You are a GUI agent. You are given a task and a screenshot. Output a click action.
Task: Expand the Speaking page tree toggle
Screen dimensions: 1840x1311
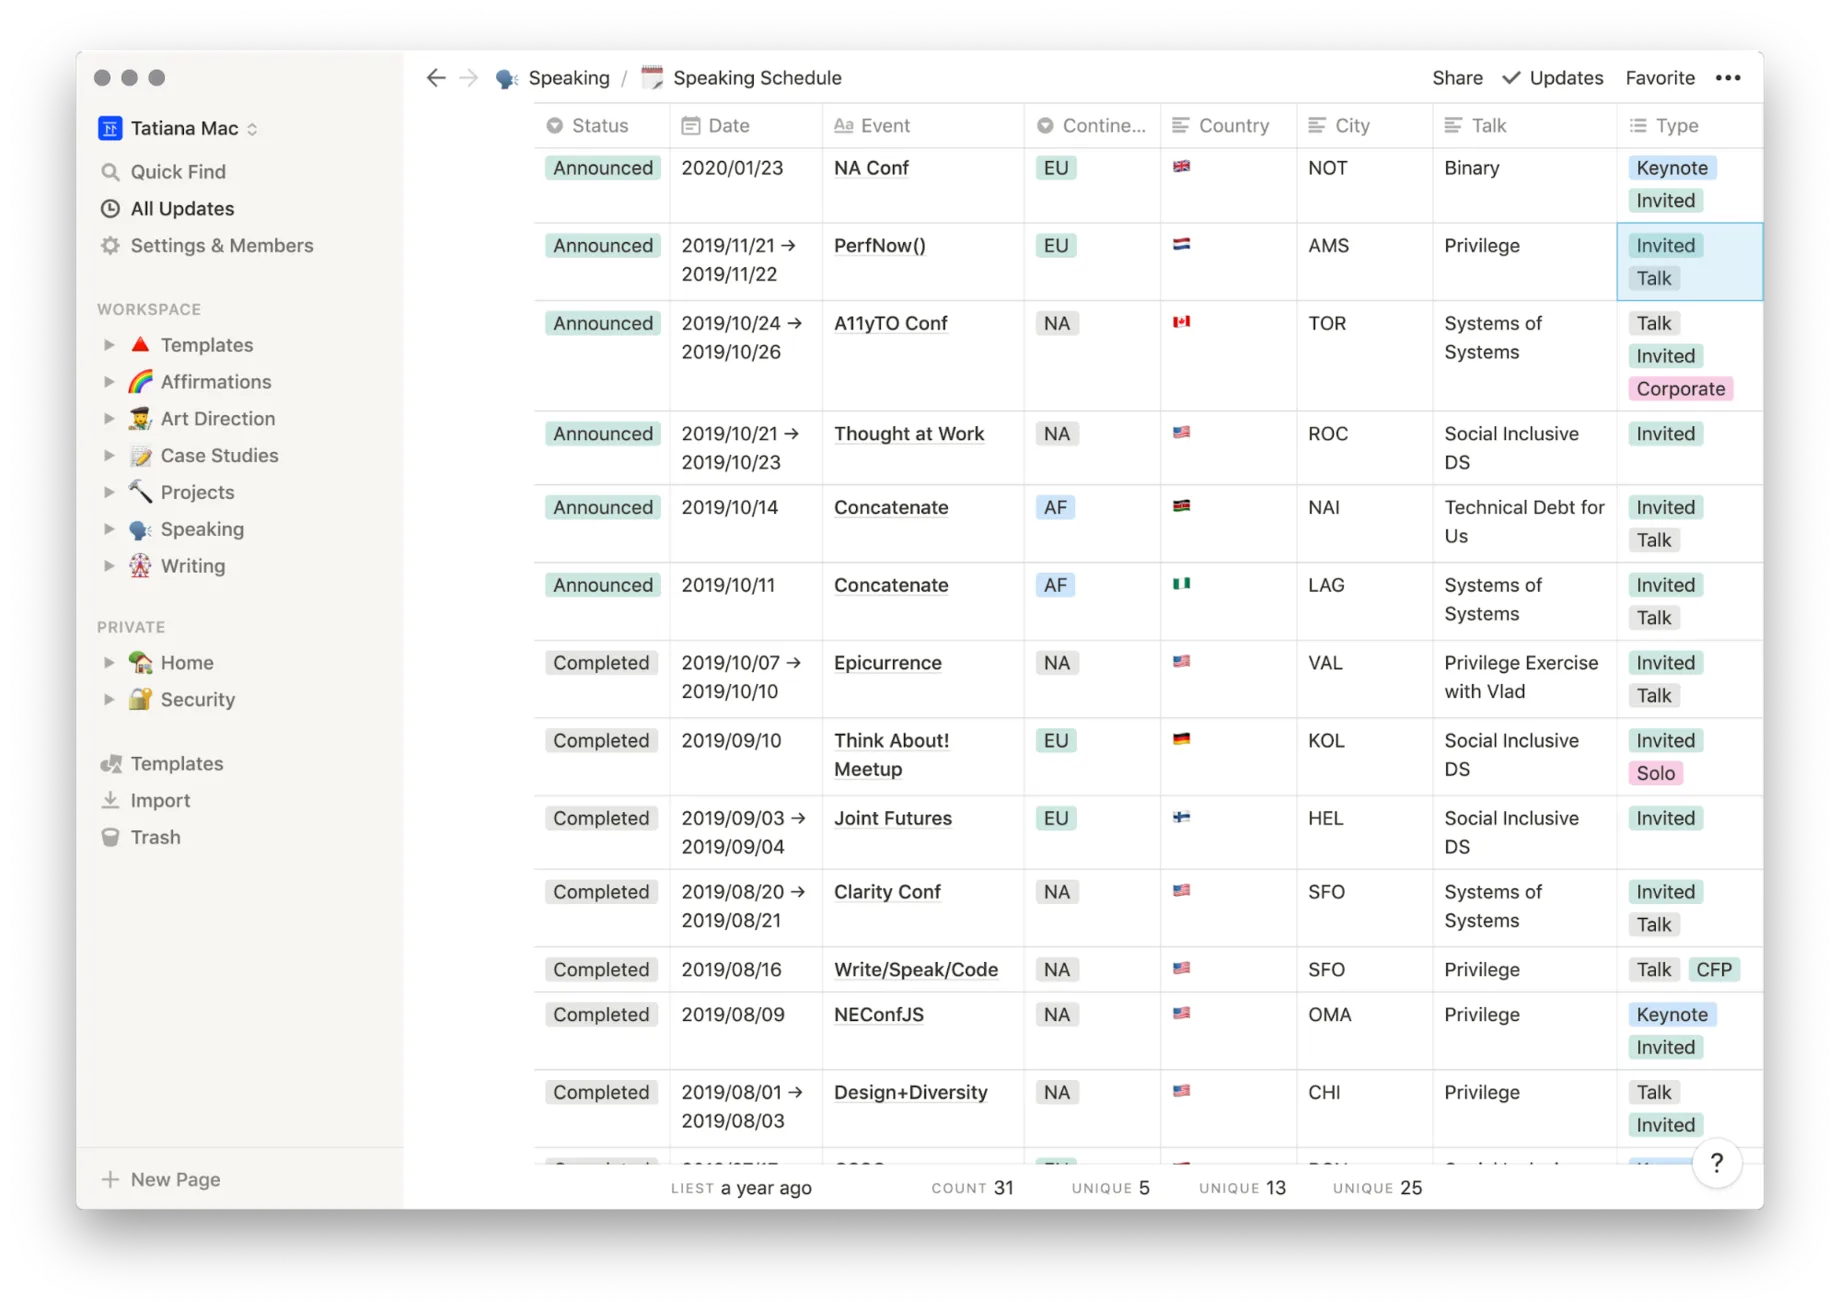pos(109,529)
